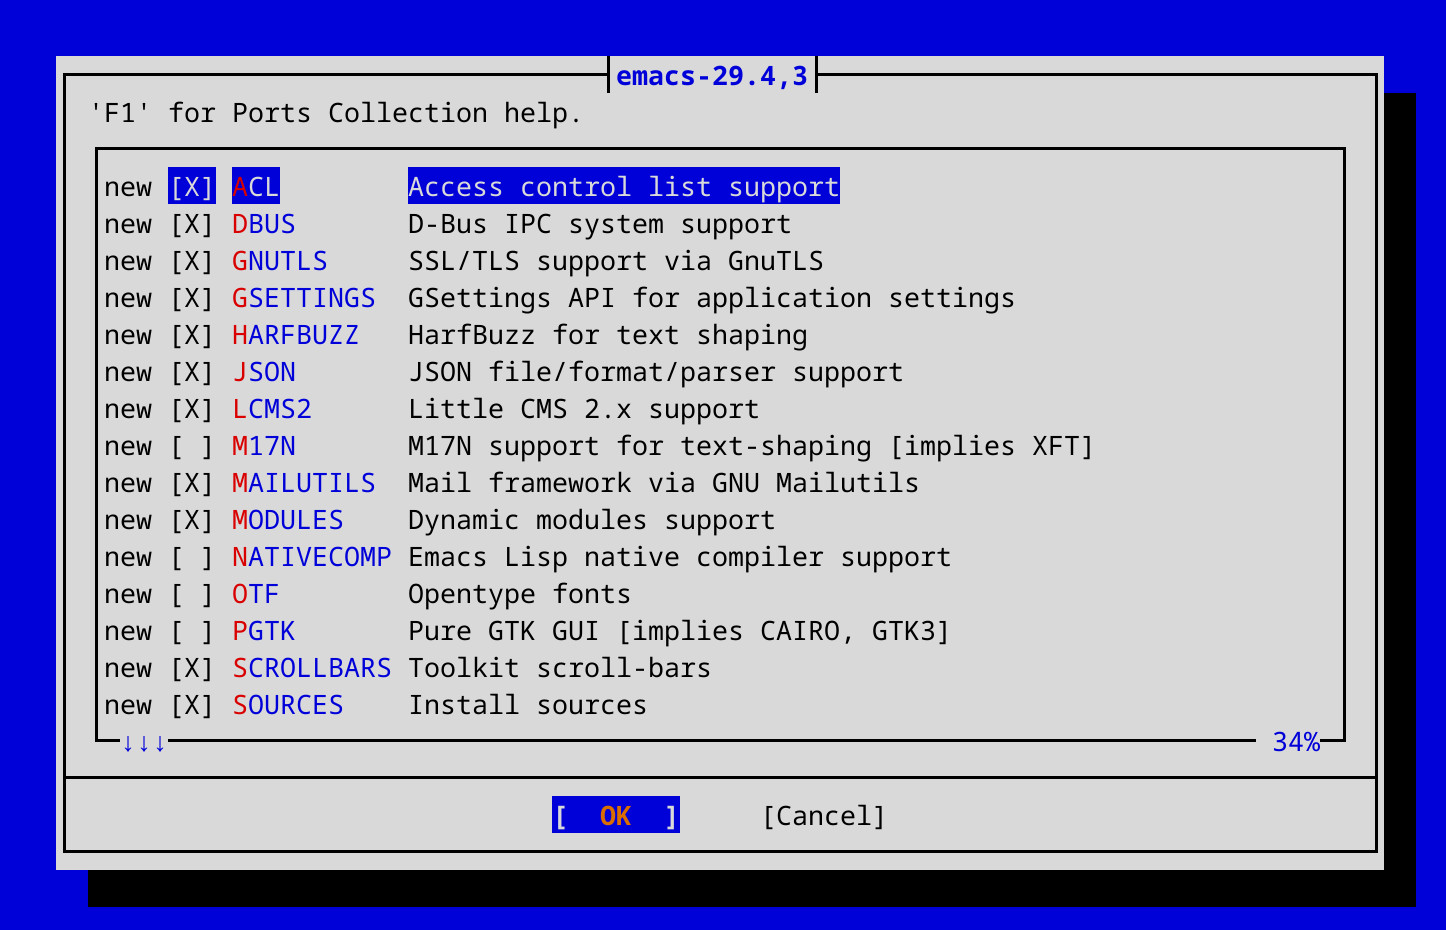The height and width of the screenshot is (930, 1446).
Task: Click 'Emacs Lisp native compiler support' text
Action: pyautogui.click(x=680, y=557)
